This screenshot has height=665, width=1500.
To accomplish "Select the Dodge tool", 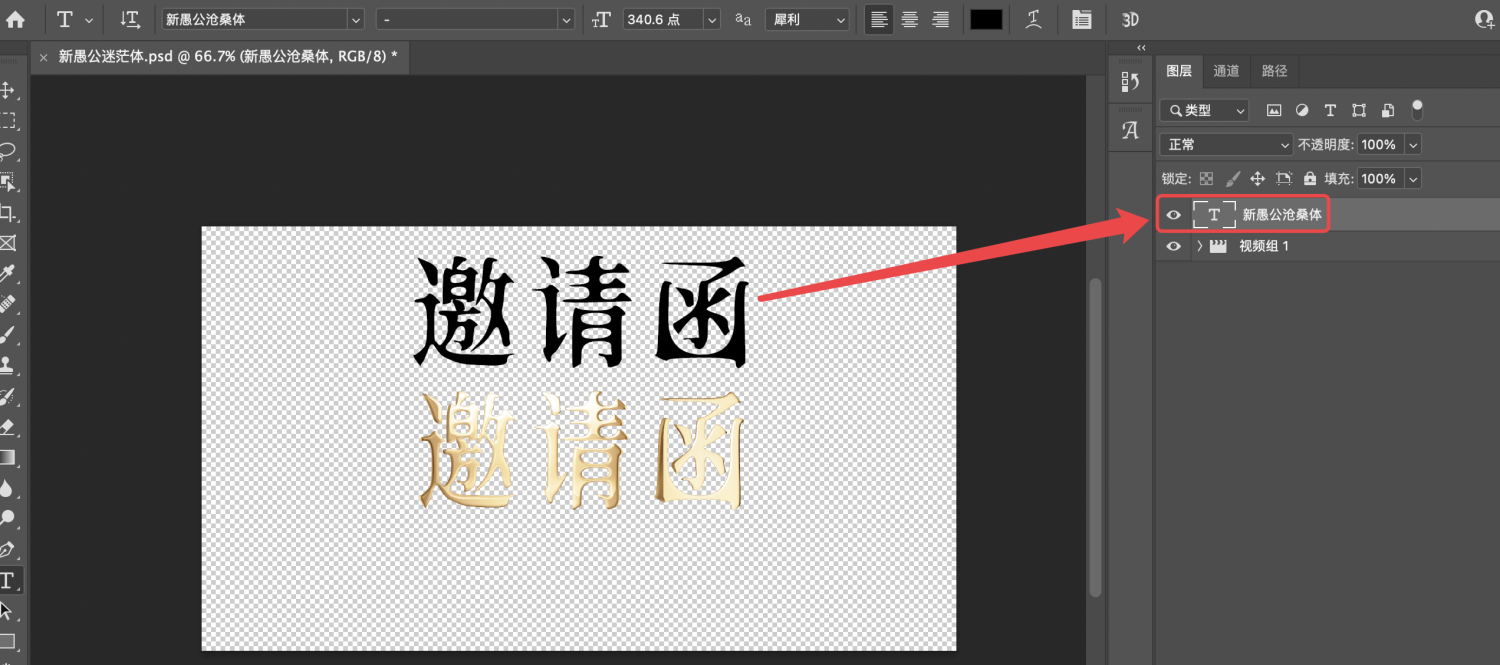I will pyautogui.click(x=8, y=518).
